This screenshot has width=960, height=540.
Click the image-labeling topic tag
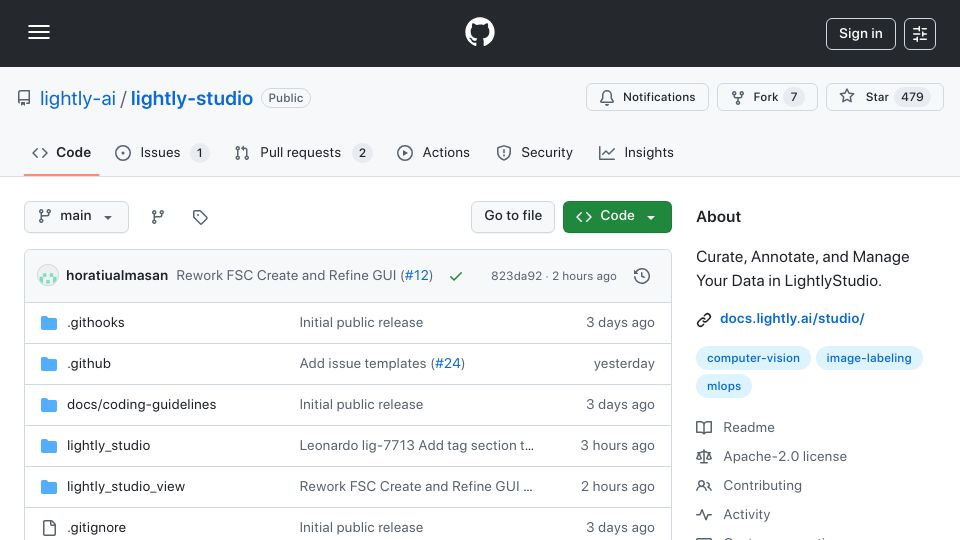(869, 358)
